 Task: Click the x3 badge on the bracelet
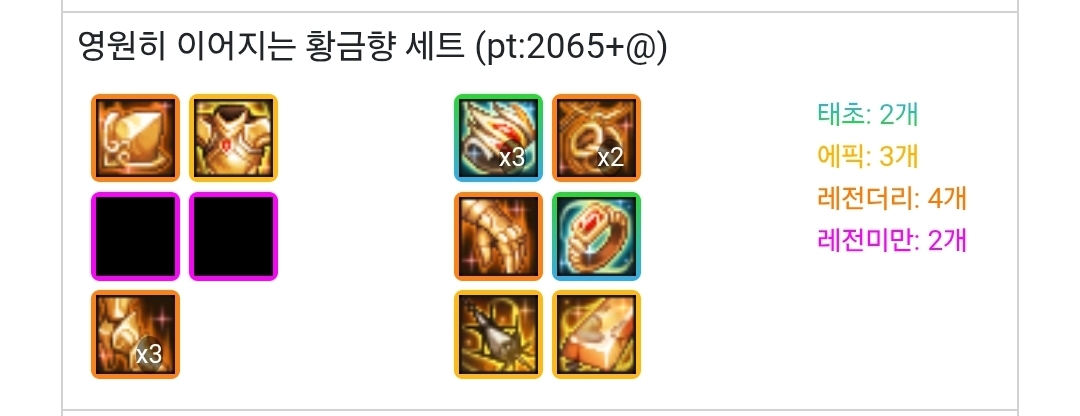pos(512,158)
